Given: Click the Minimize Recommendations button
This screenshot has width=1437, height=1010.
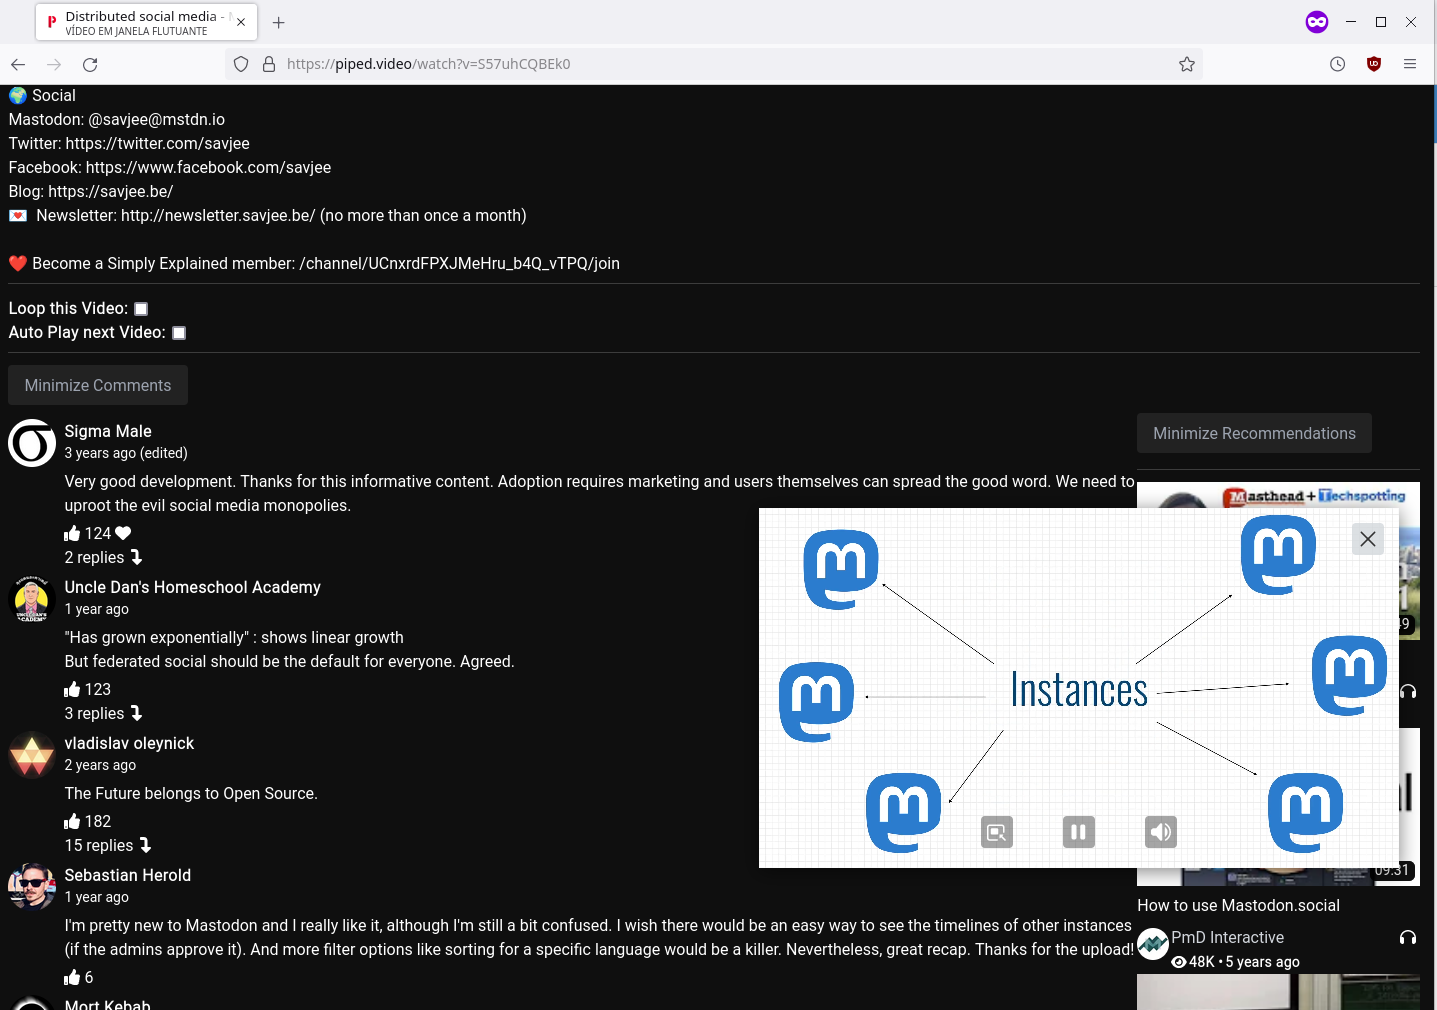Looking at the screenshot, I should pos(1254,433).
